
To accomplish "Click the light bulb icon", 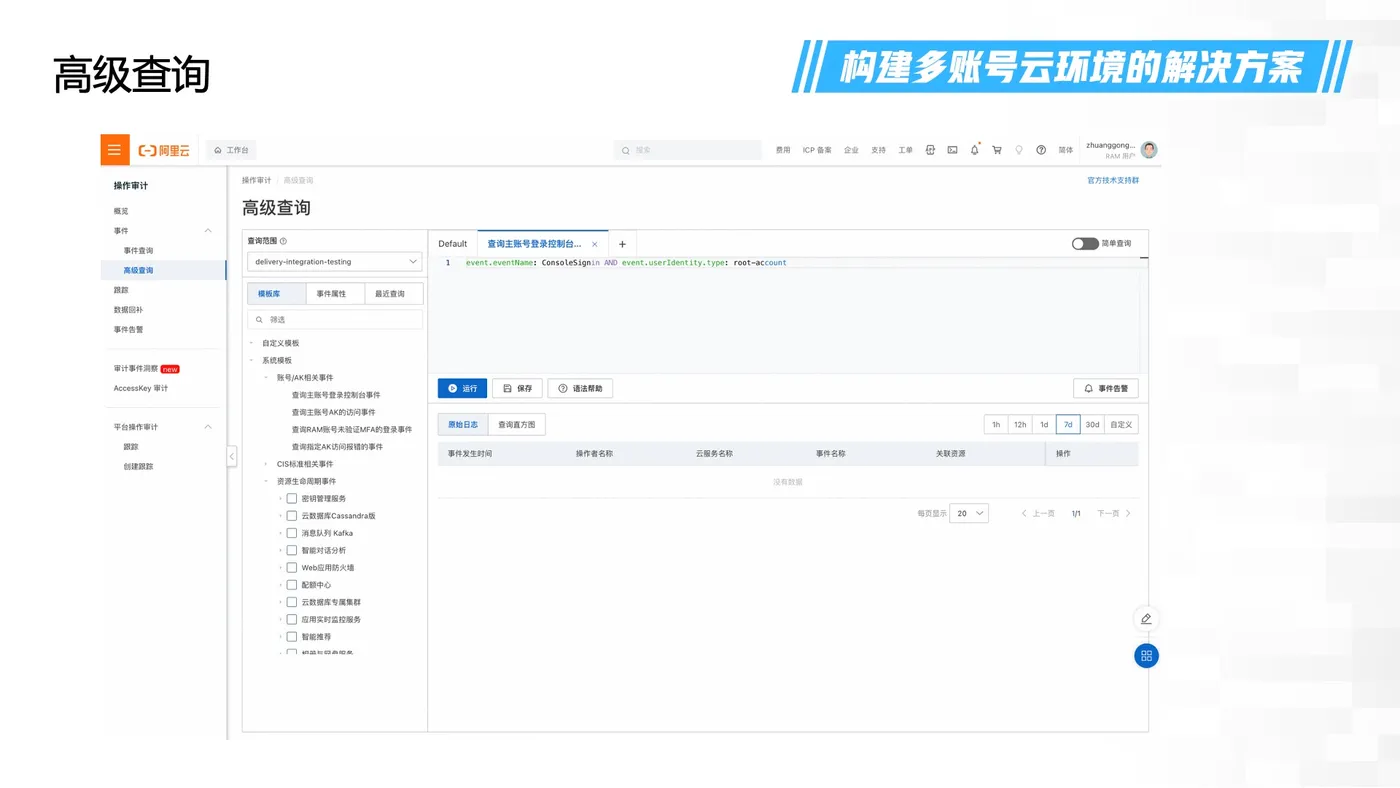I will click(x=1019, y=150).
